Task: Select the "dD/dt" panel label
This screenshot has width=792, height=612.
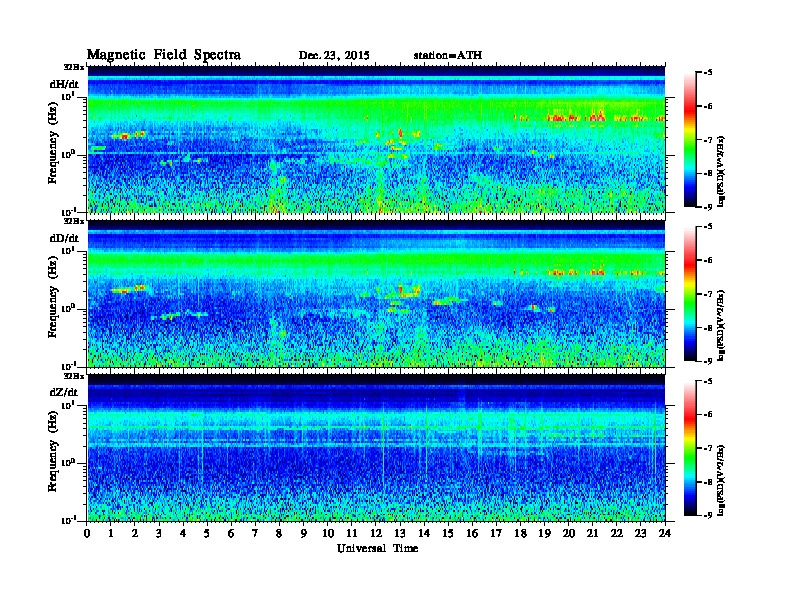Action: pyautogui.click(x=64, y=238)
